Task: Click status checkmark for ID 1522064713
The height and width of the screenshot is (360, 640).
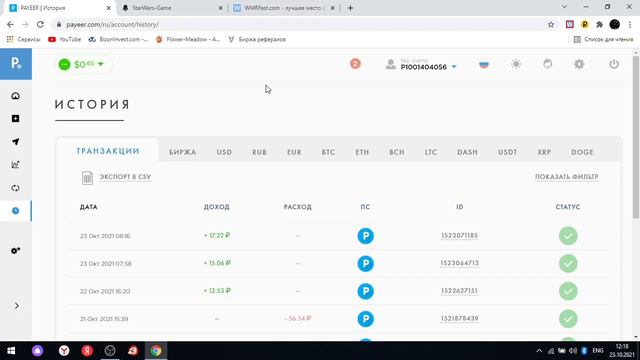Action: click(568, 264)
